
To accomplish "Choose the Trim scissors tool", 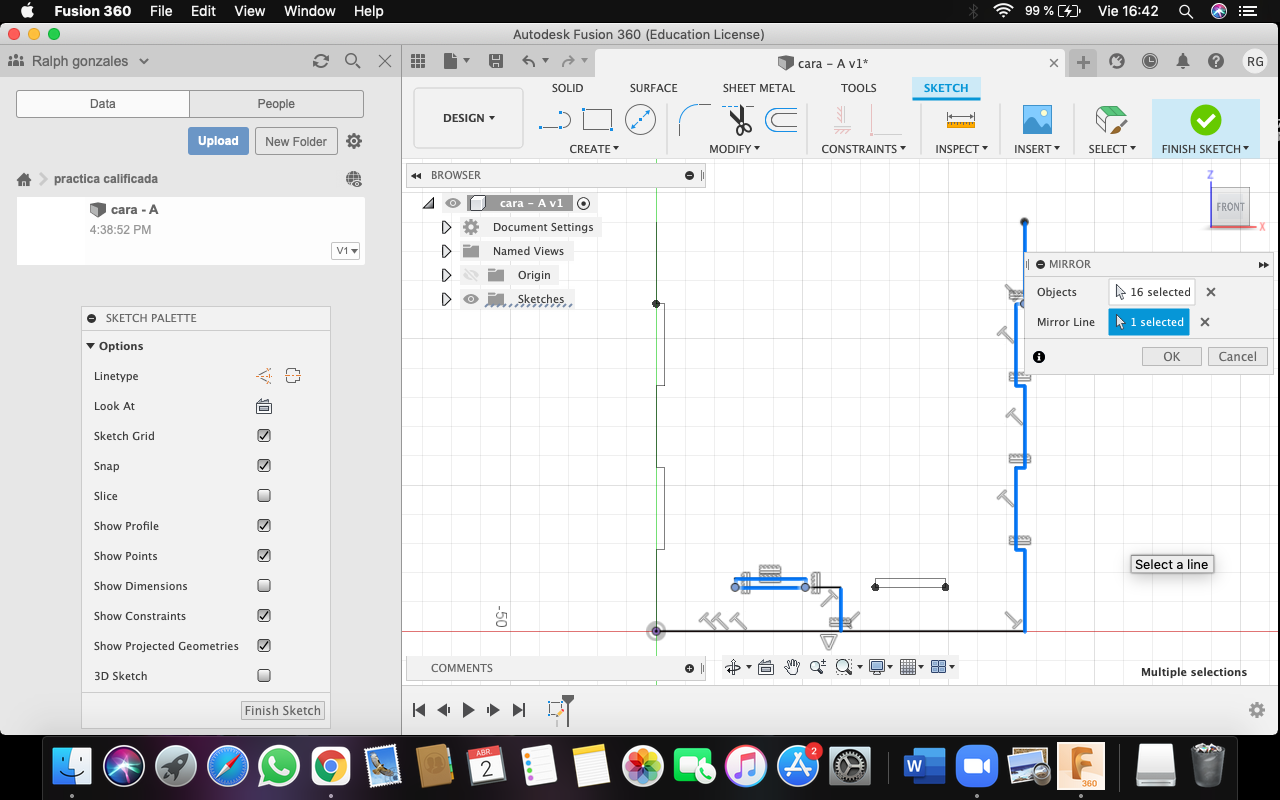I will click(740, 120).
